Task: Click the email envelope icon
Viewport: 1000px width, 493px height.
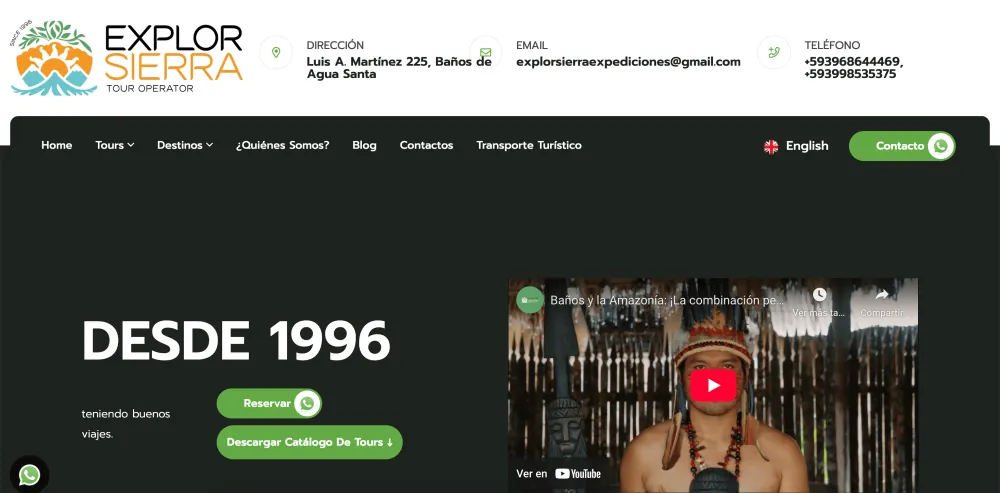Action: pos(485,52)
